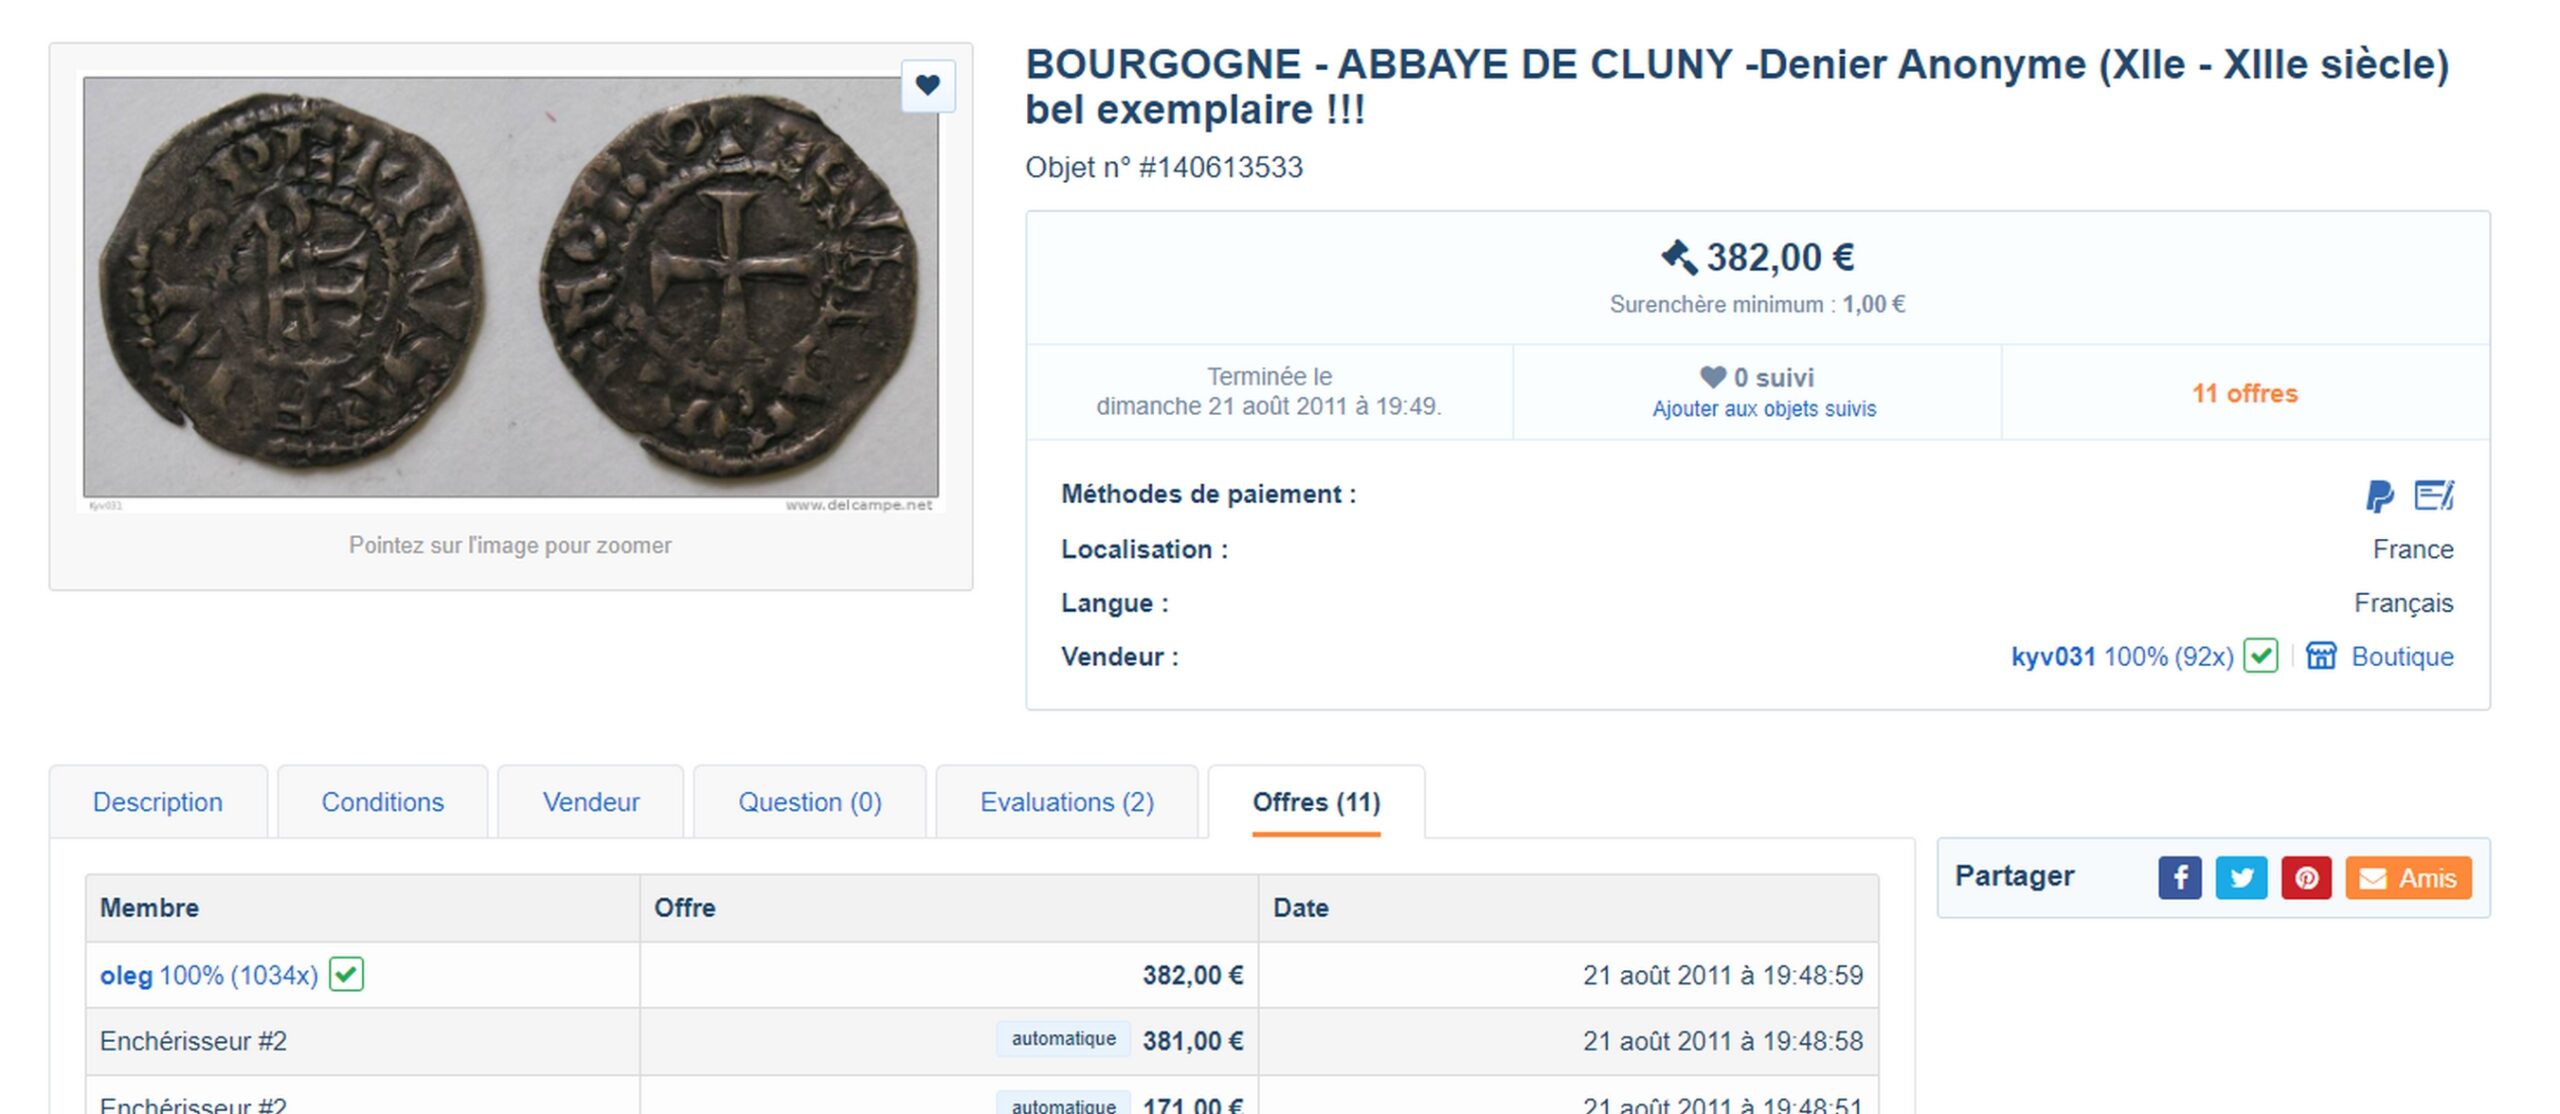Select the Evaluations (2) tab
Screen dimensions: 2560x1114
tap(1066, 802)
